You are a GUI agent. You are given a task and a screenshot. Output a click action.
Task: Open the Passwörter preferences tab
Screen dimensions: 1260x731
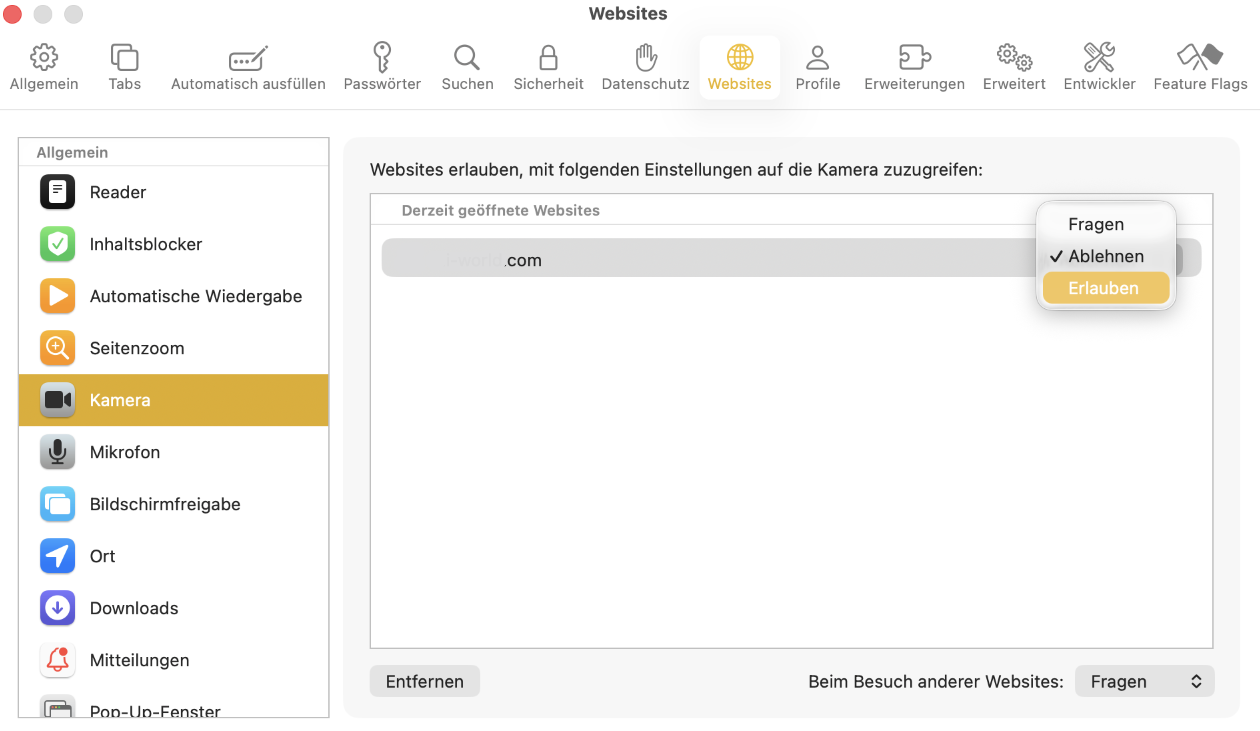tap(382, 68)
